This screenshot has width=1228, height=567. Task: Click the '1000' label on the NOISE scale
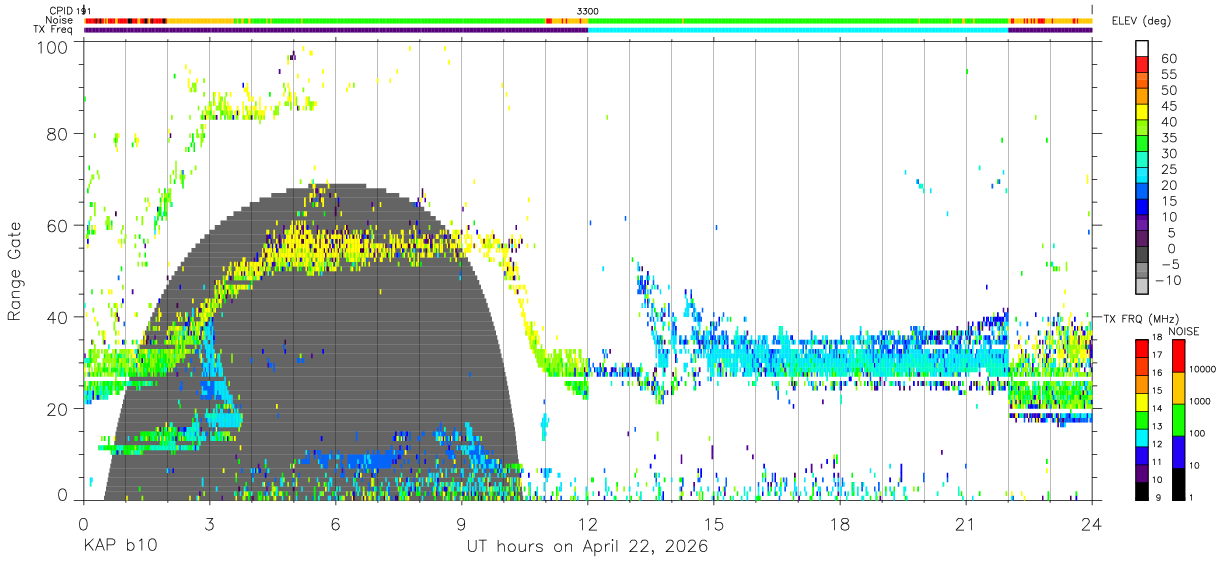(x=1199, y=403)
